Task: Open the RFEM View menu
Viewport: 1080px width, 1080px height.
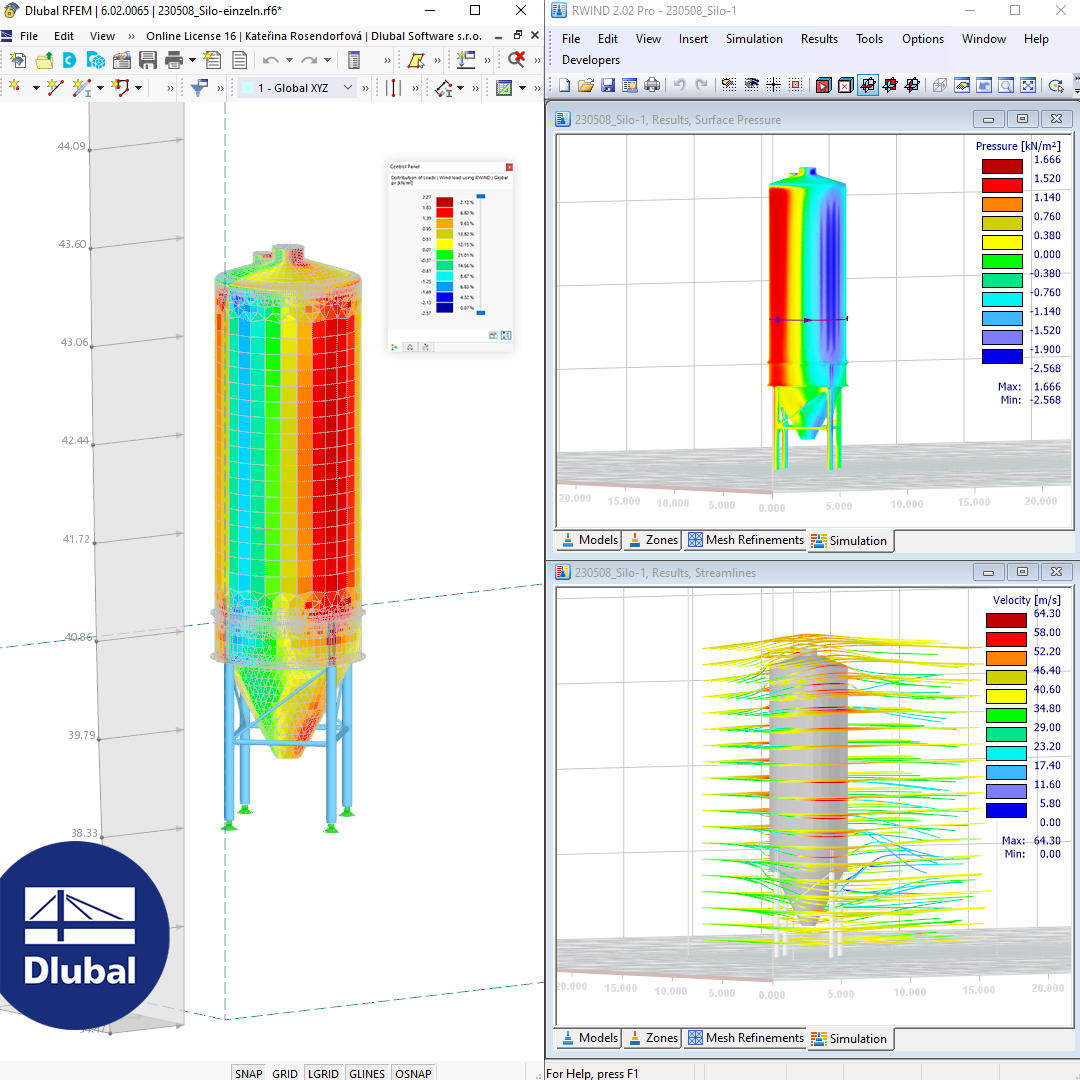Action: 102,37
